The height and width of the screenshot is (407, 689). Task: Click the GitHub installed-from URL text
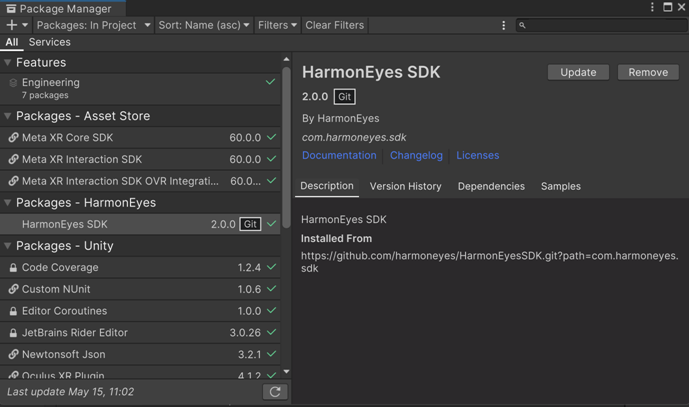click(490, 262)
